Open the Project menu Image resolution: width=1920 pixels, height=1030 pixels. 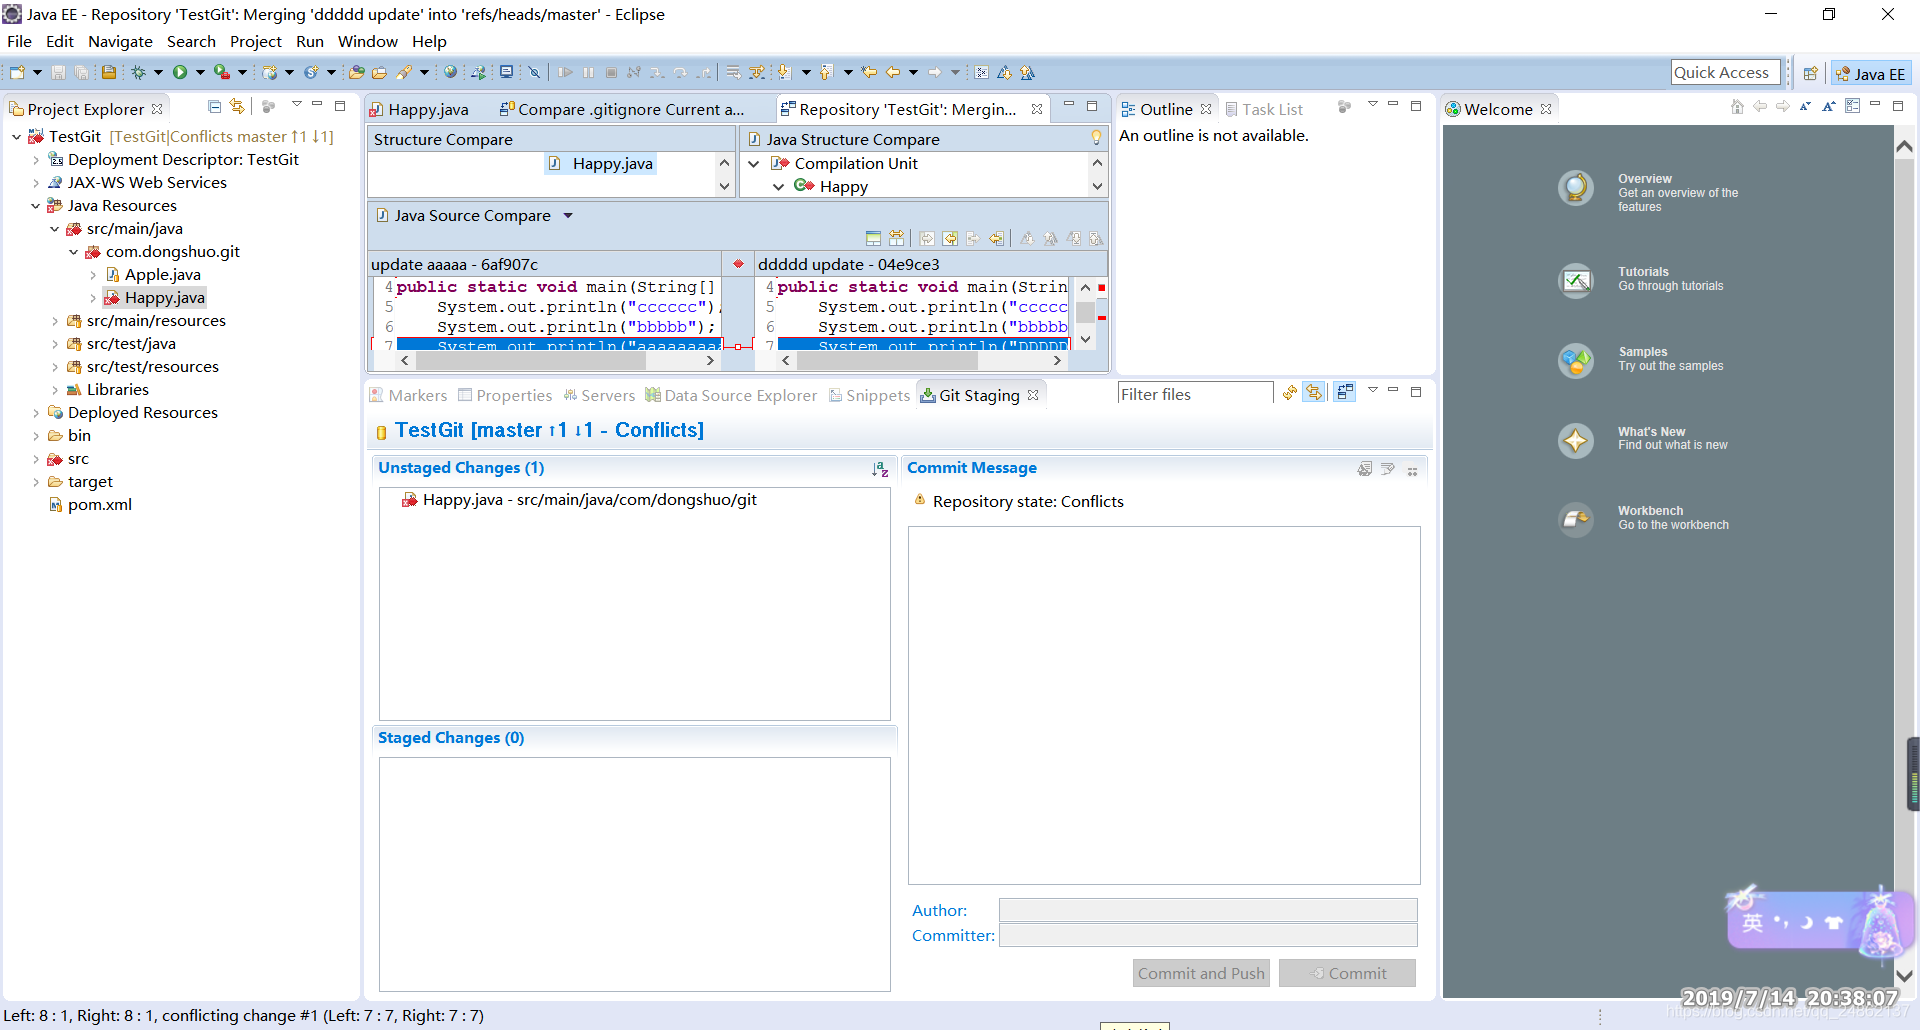(x=256, y=41)
